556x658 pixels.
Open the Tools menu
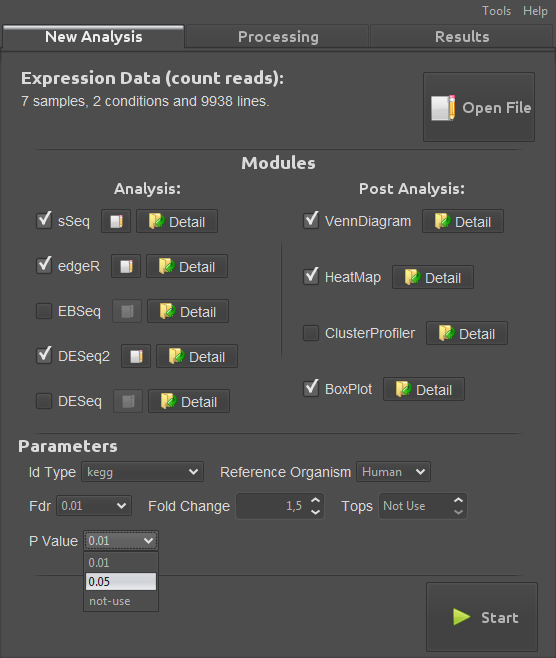coord(496,11)
